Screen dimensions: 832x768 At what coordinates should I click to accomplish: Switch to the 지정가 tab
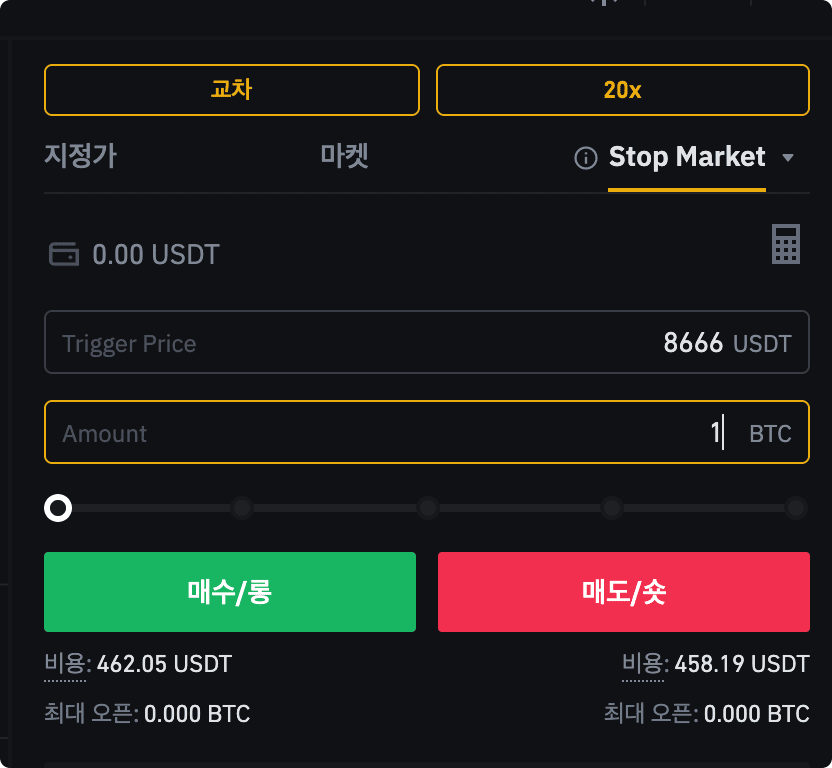(x=81, y=156)
